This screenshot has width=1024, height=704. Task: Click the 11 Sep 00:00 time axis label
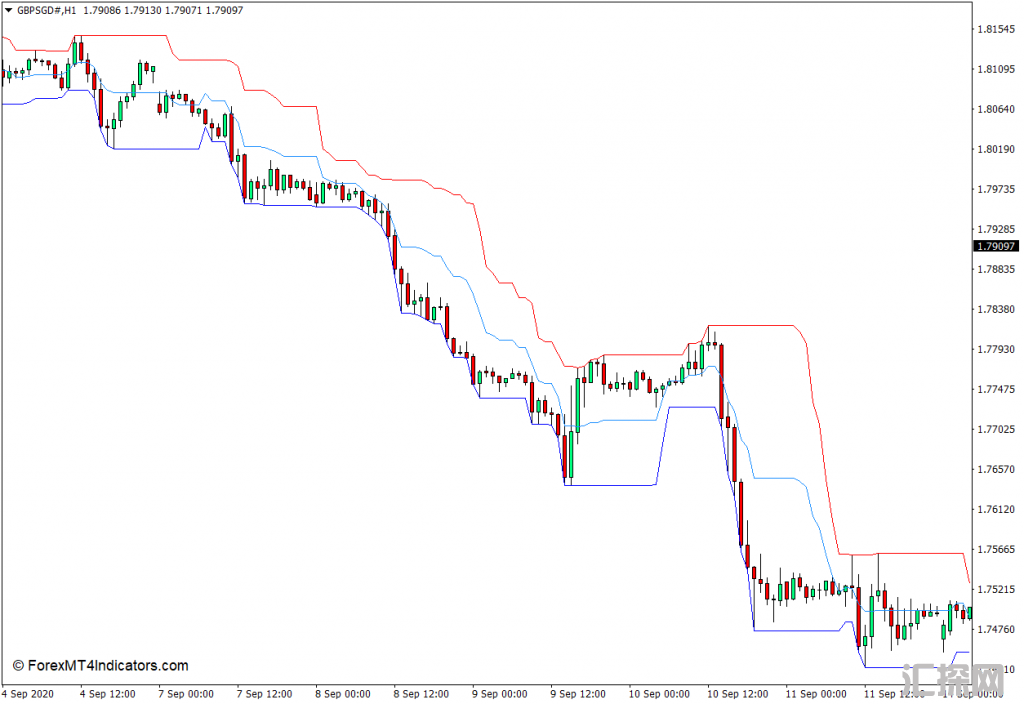click(816, 694)
